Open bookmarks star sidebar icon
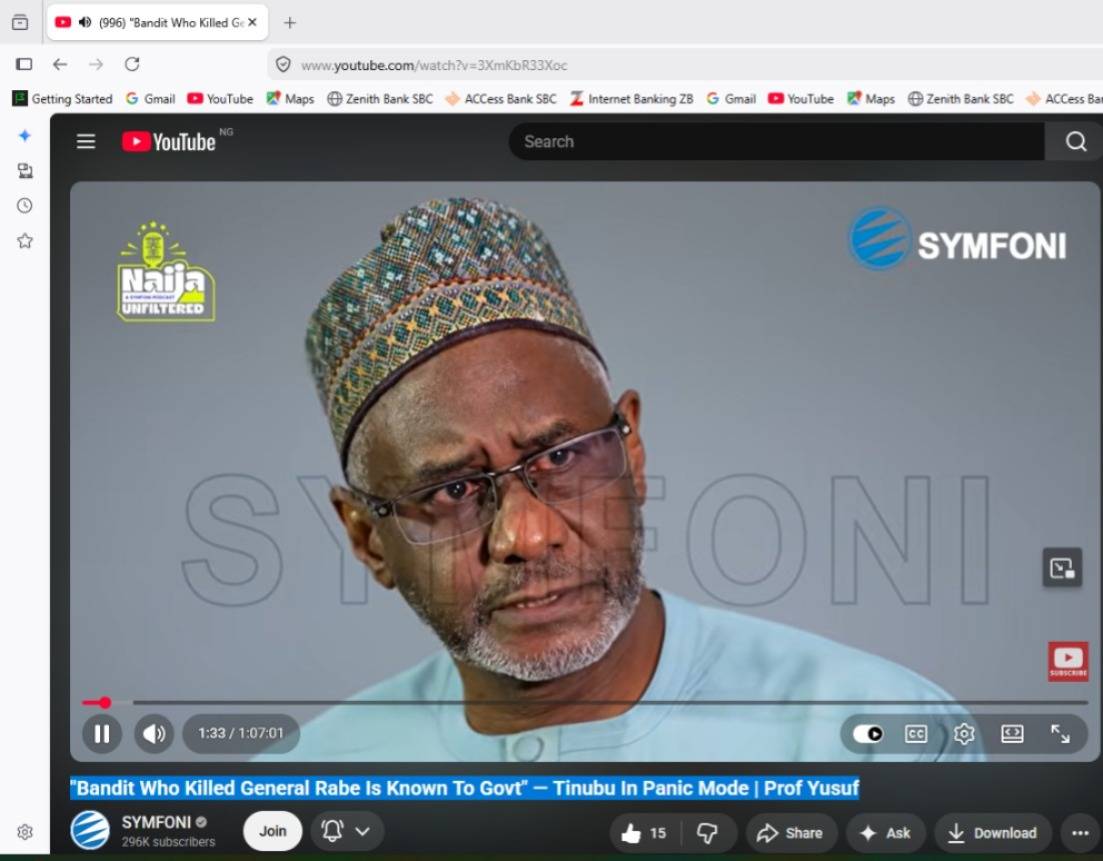This screenshot has height=861, width=1103. pyautogui.click(x=25, y=241)
